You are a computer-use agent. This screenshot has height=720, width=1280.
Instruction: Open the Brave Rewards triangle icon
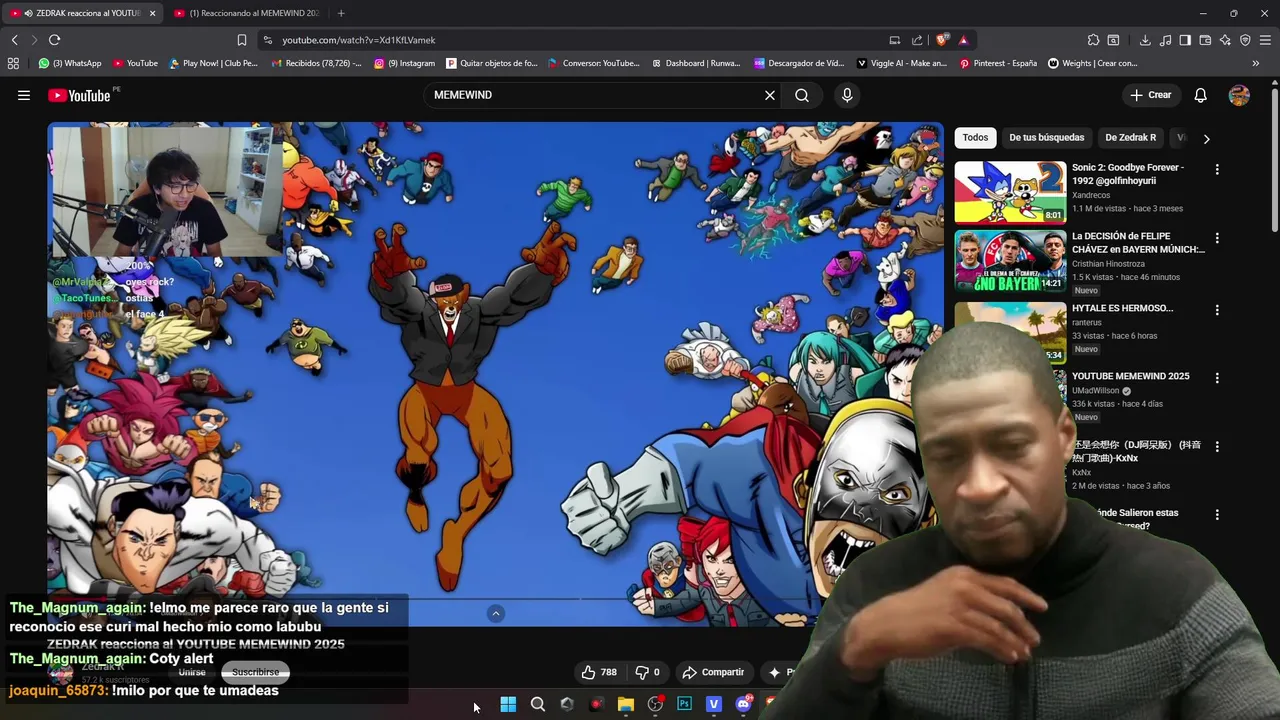pyautogui.click(x=963, y=40)
